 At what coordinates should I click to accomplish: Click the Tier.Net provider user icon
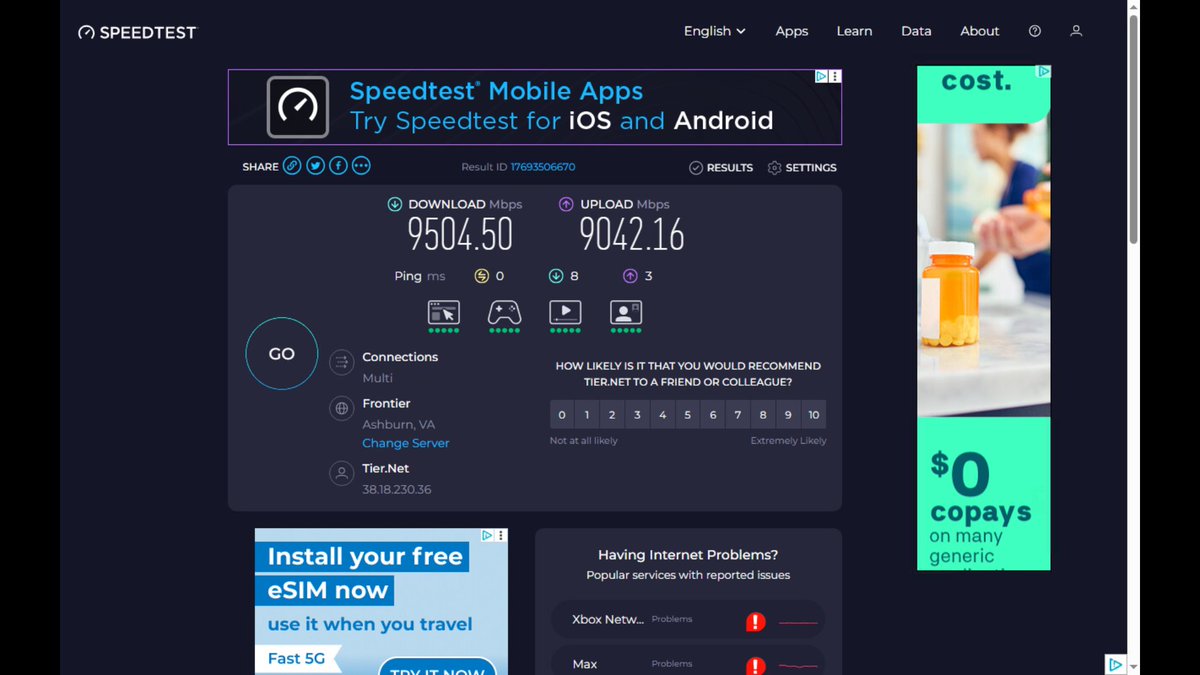342,474
